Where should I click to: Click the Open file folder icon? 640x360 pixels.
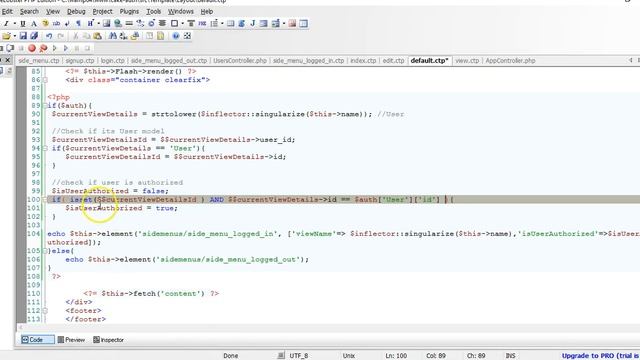tap(6, 36)
